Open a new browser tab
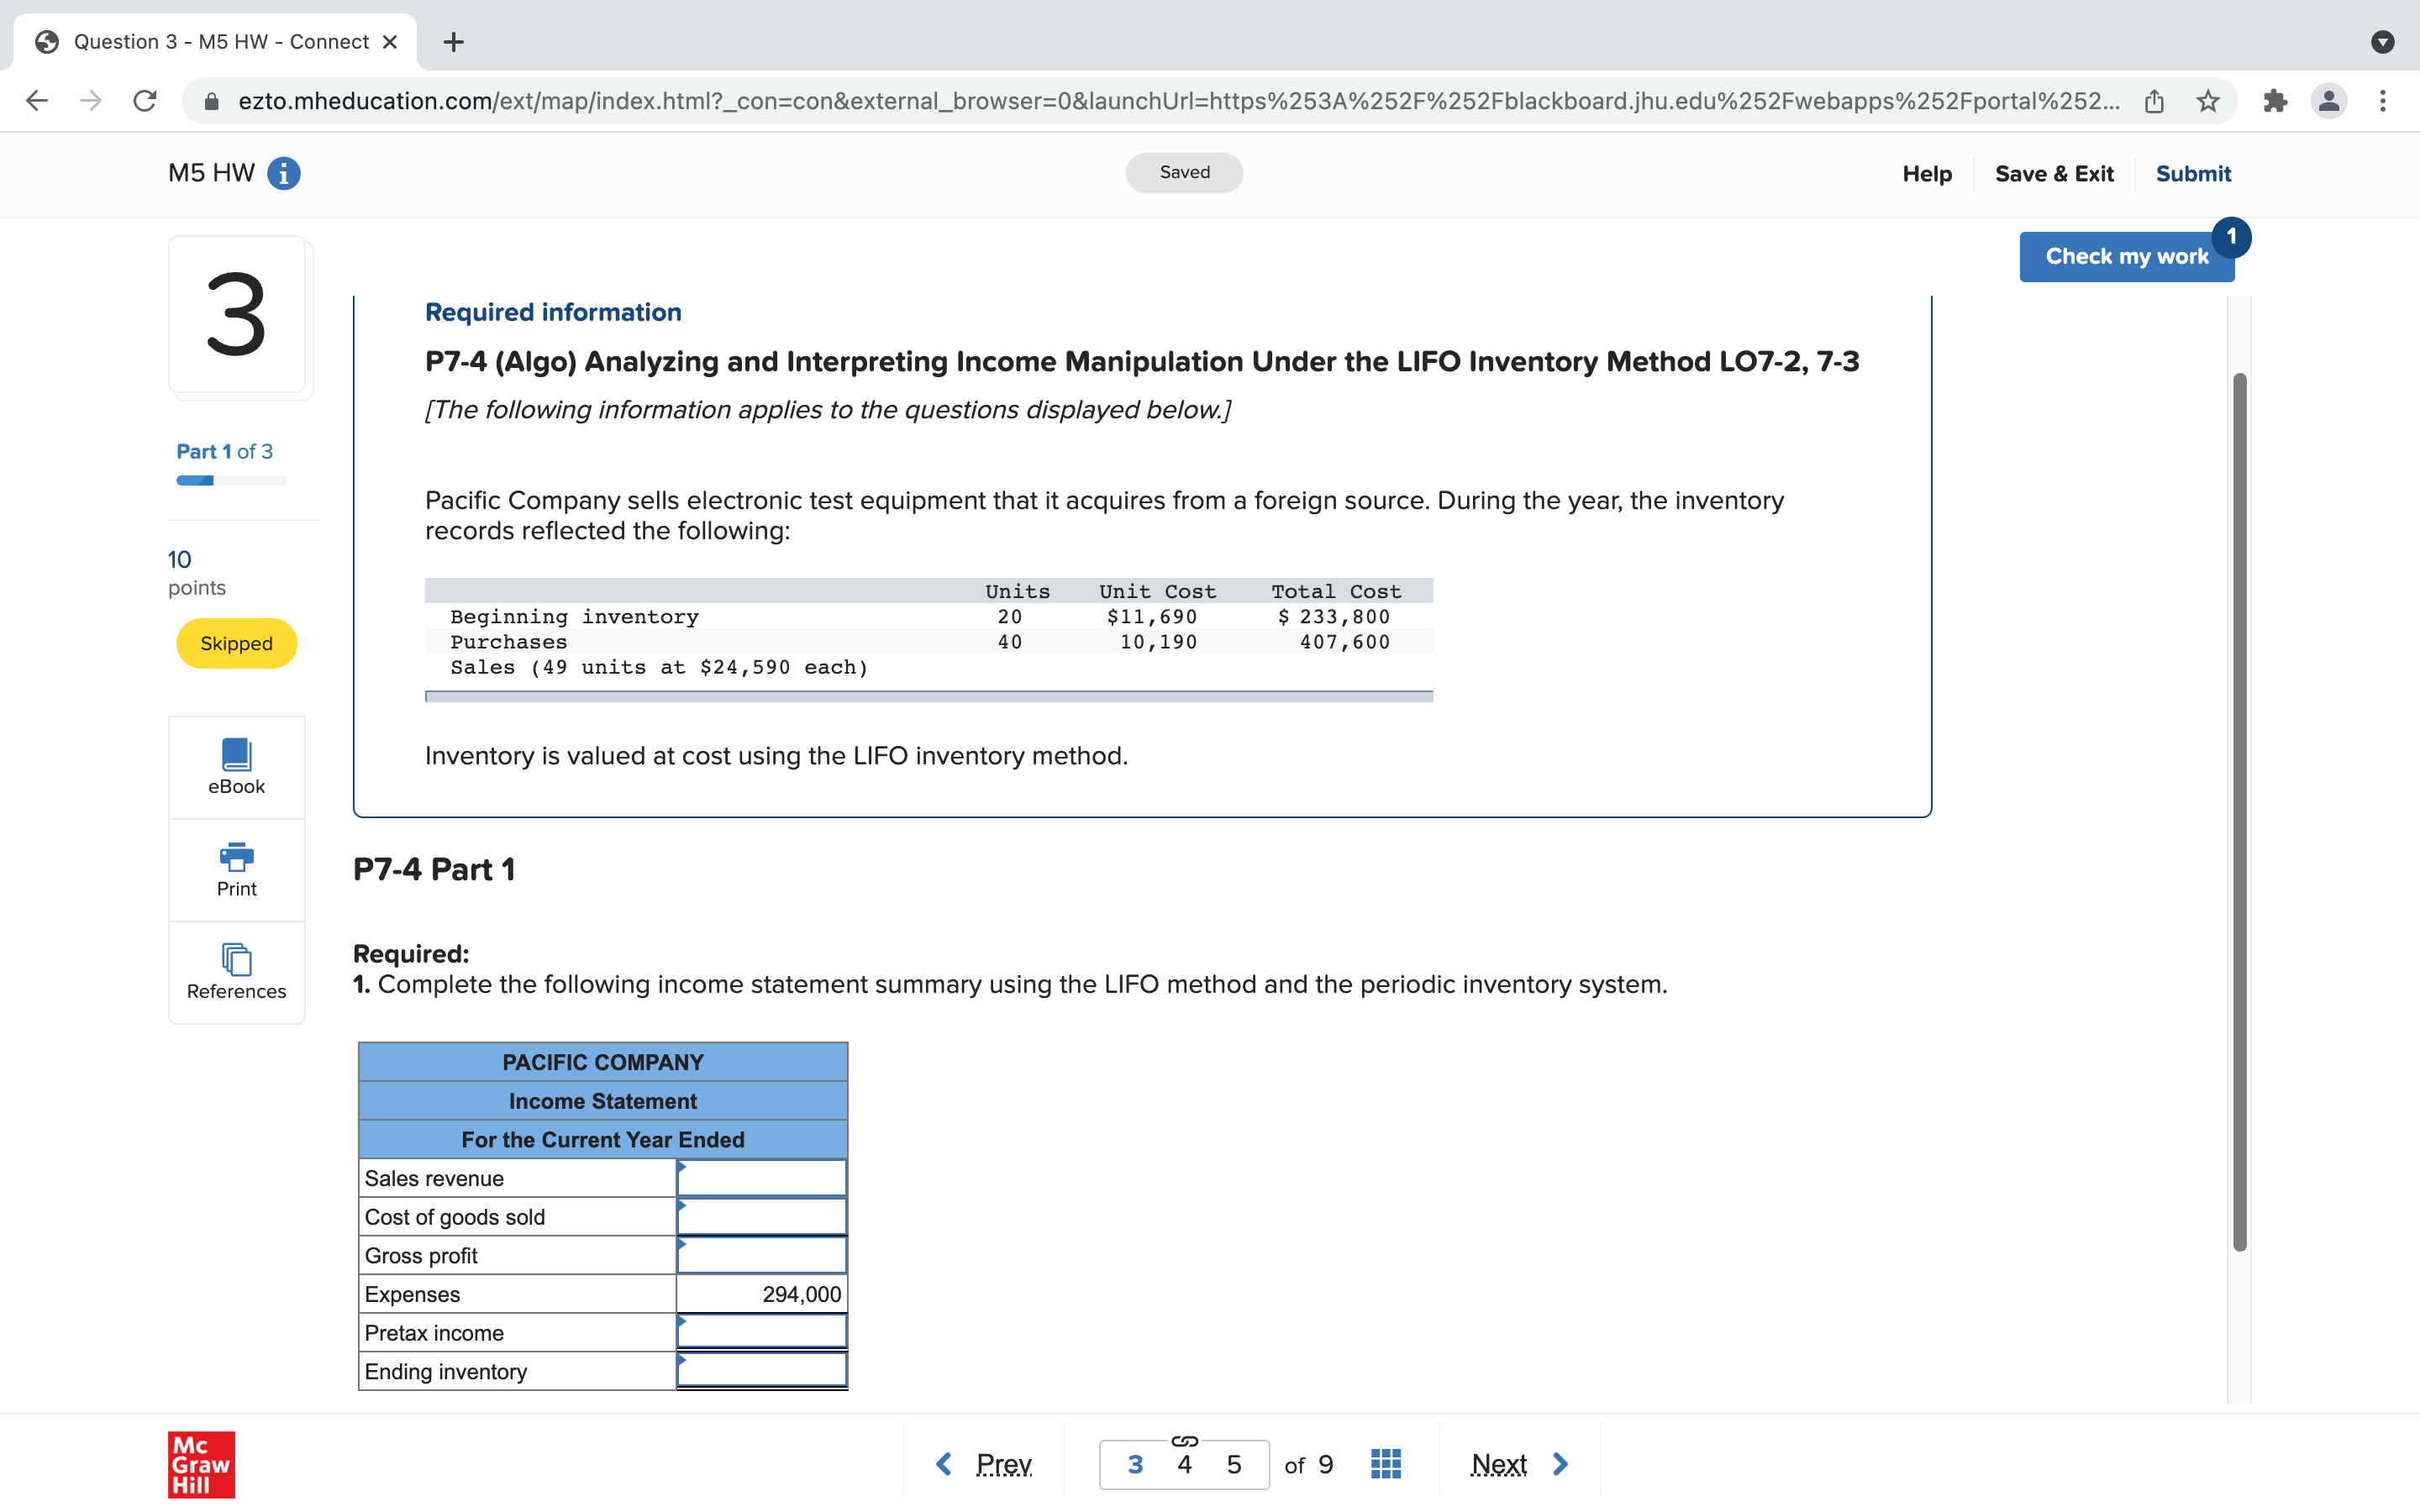Screen dimensions: 2420x1512 [x=453, y=41]
